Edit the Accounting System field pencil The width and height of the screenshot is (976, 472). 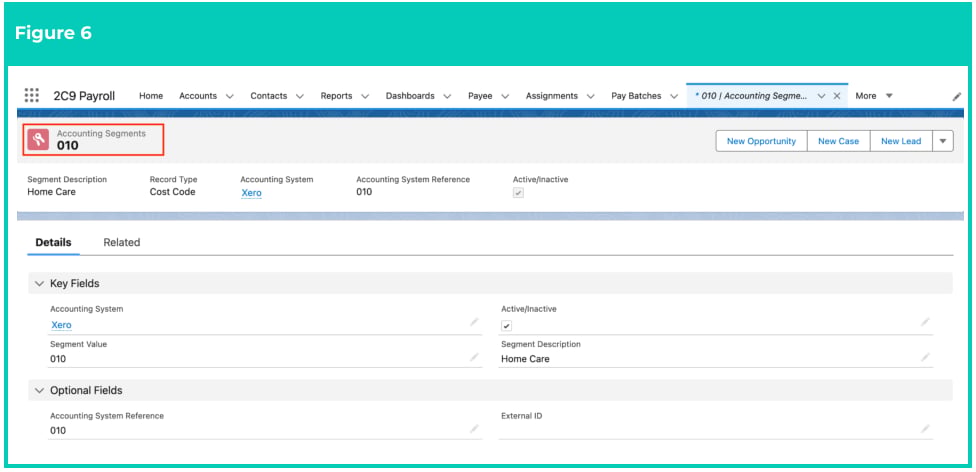(x=474, y=322)
